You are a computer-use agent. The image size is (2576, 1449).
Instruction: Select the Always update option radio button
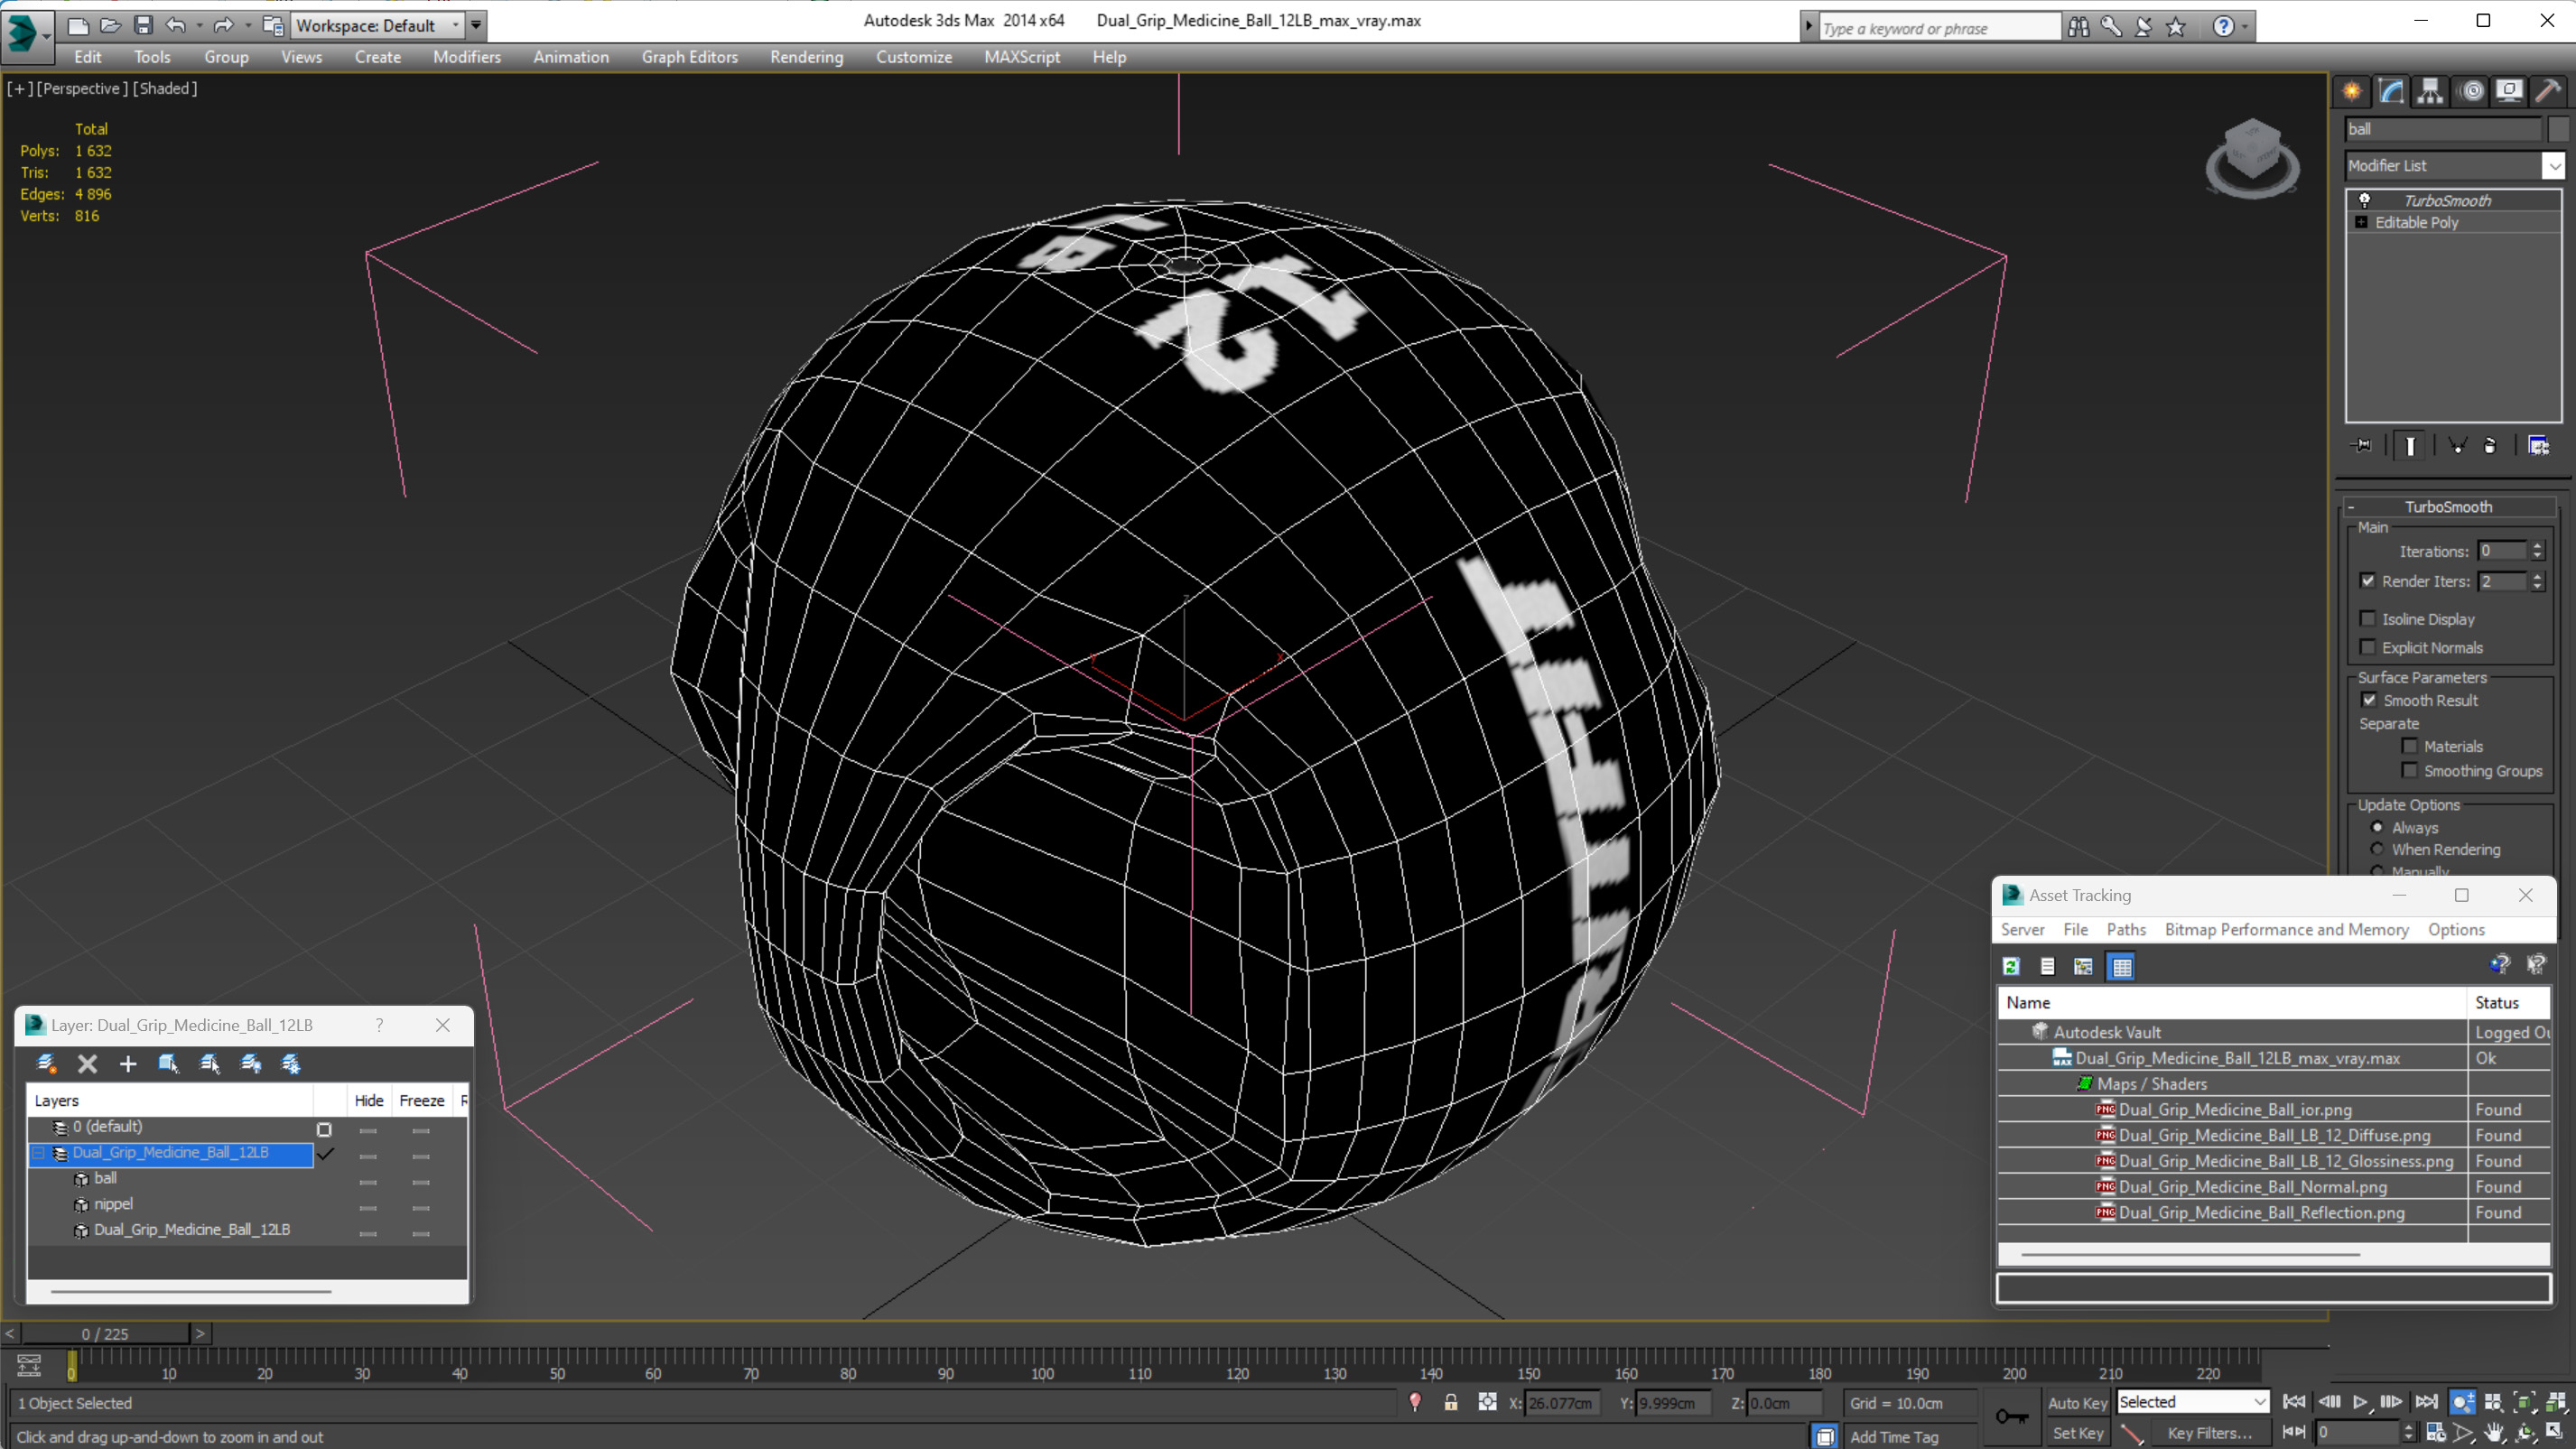tap(2377, 827)
